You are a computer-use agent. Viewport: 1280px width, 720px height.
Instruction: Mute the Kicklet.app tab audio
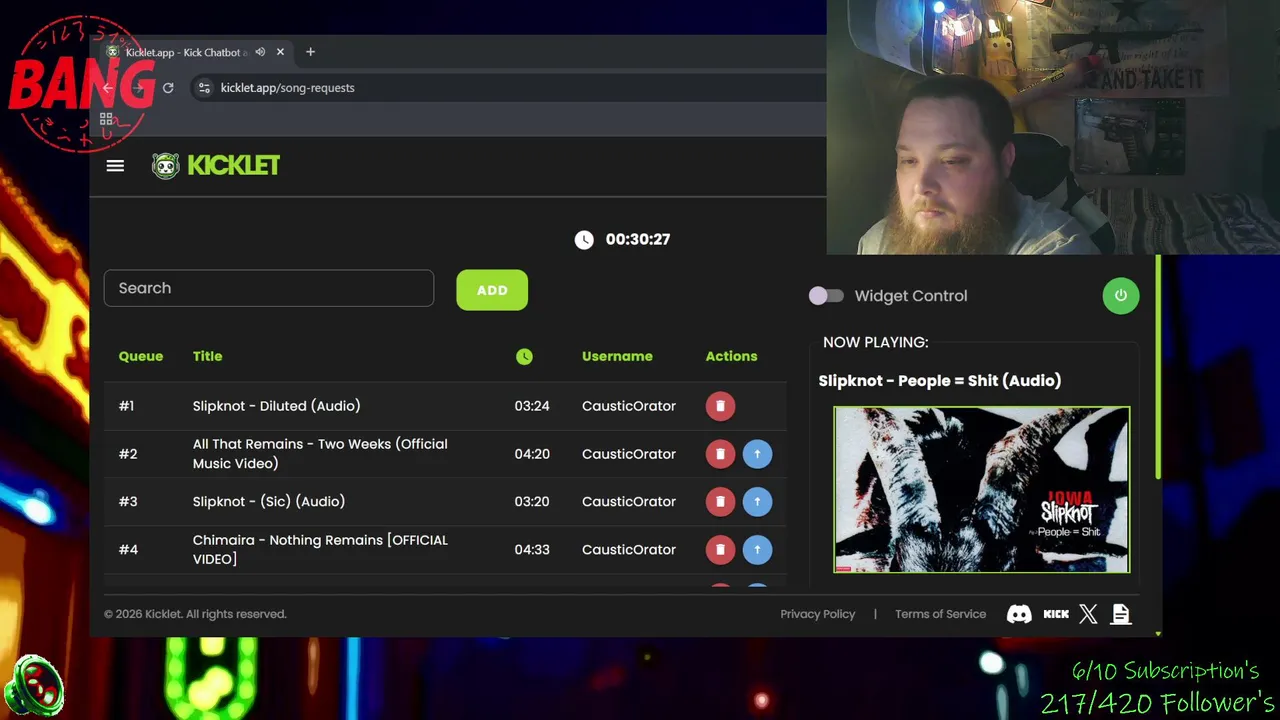click(260, 52)
